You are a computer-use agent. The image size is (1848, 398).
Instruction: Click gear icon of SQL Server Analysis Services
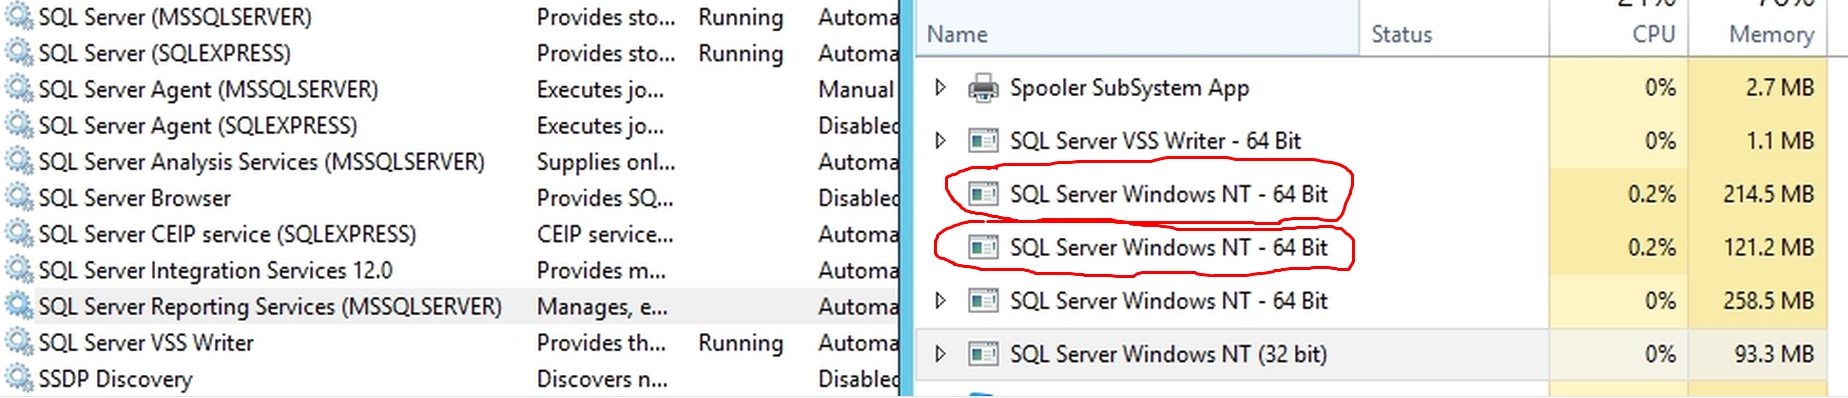pyautogui.click(x=18, y=161)
